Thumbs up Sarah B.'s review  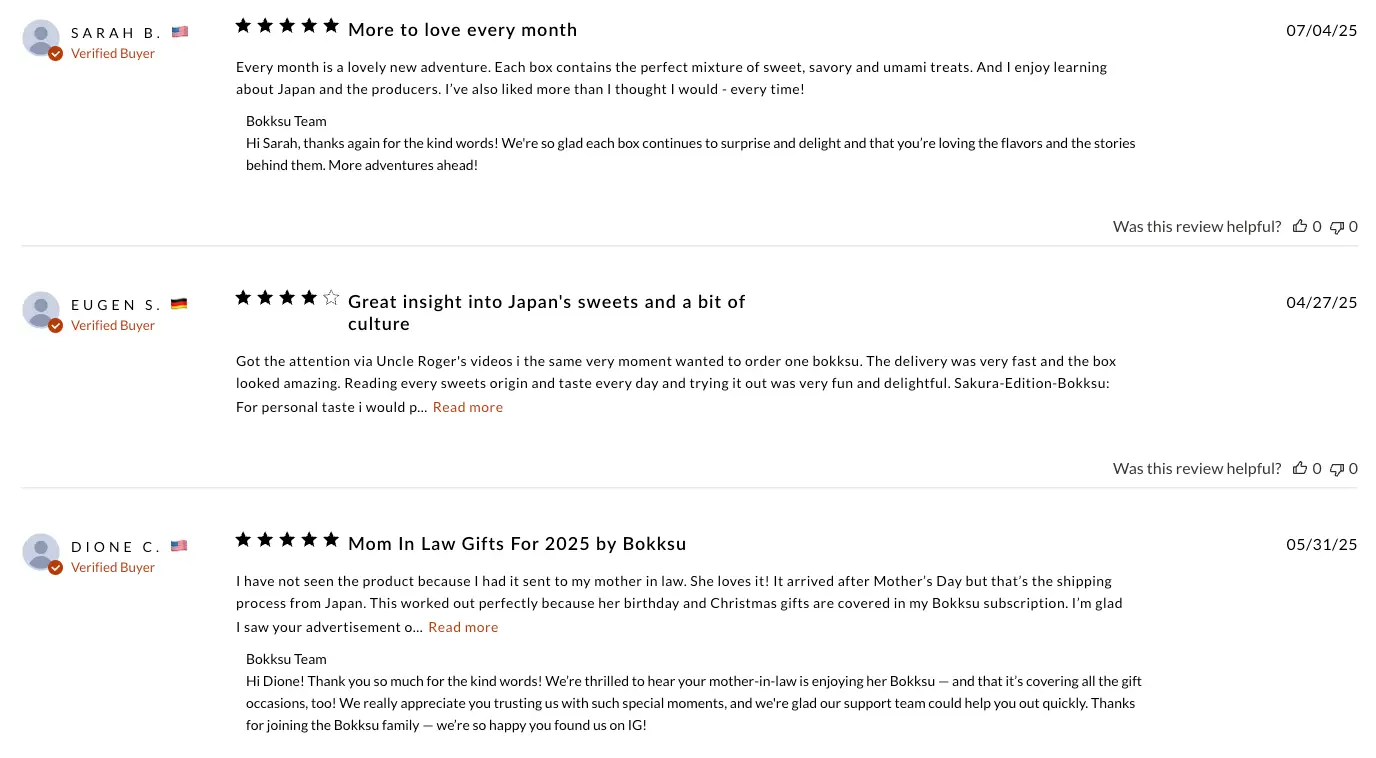coord(1300,226)
